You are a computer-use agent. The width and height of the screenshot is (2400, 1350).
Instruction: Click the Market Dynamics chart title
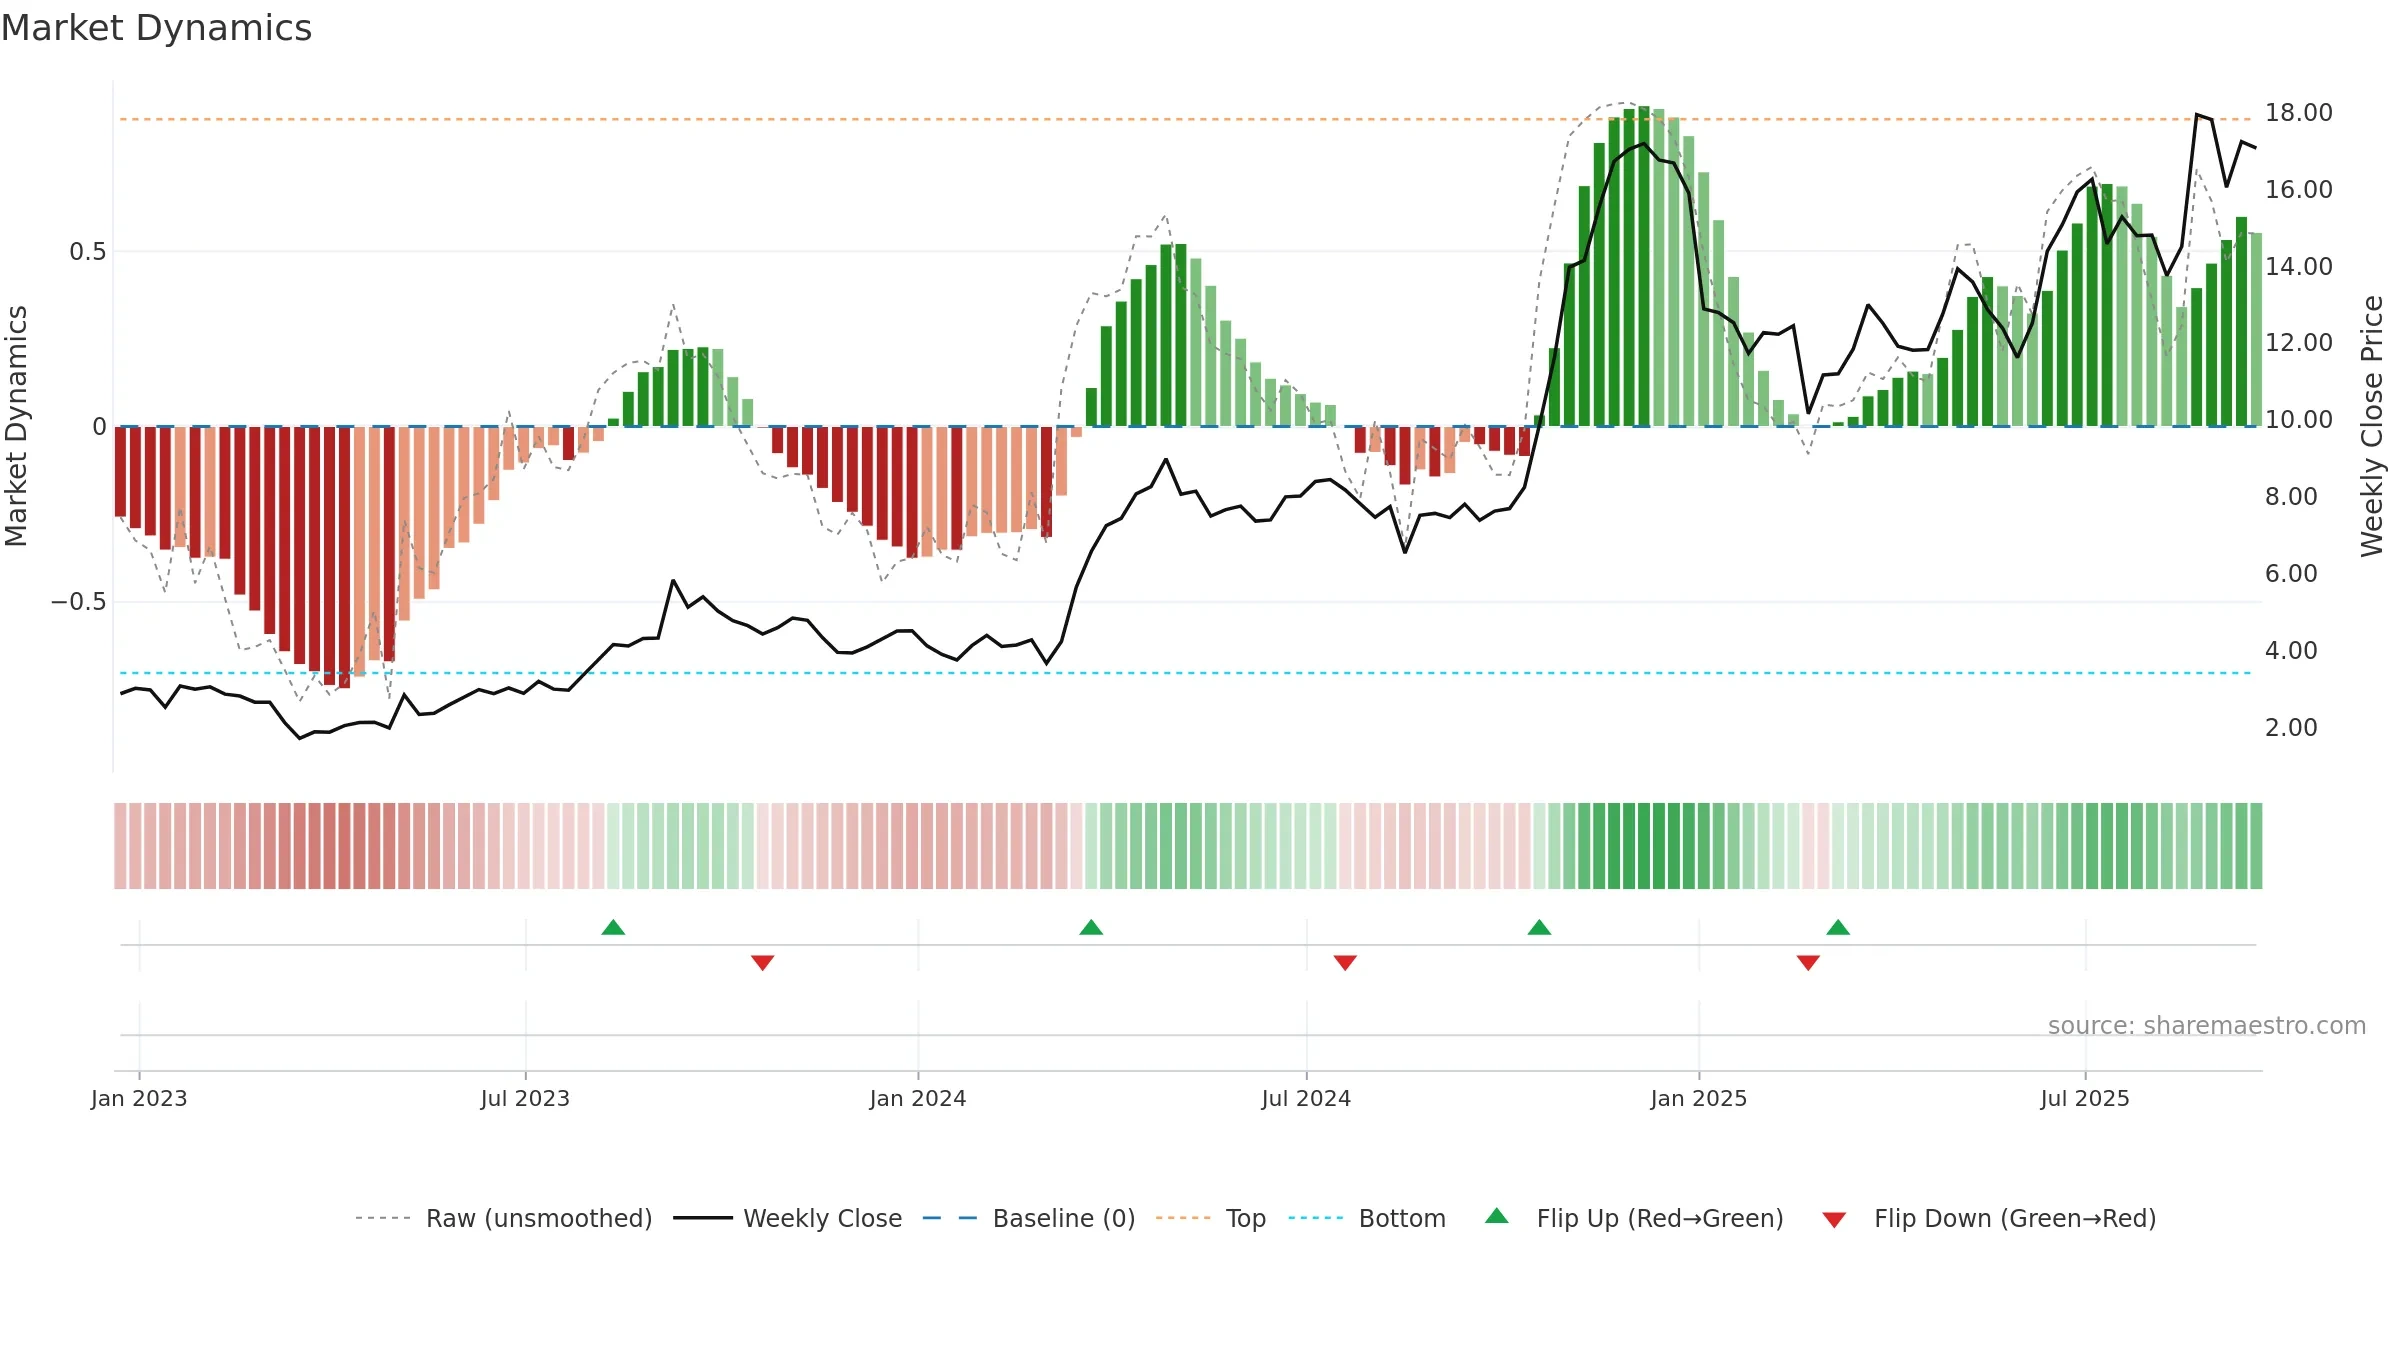click(156, 28)
